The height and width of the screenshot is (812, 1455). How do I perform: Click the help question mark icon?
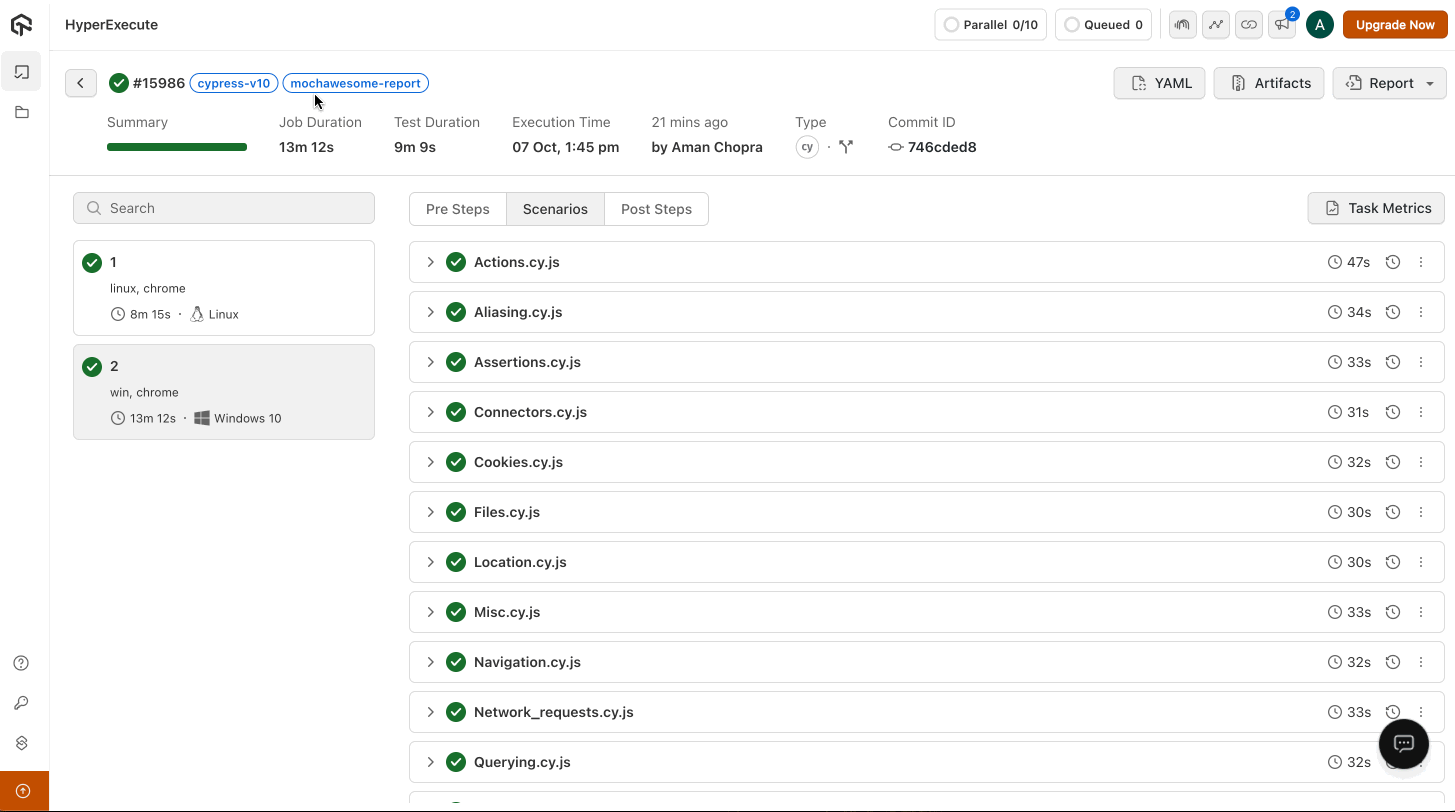pos(21,663)
